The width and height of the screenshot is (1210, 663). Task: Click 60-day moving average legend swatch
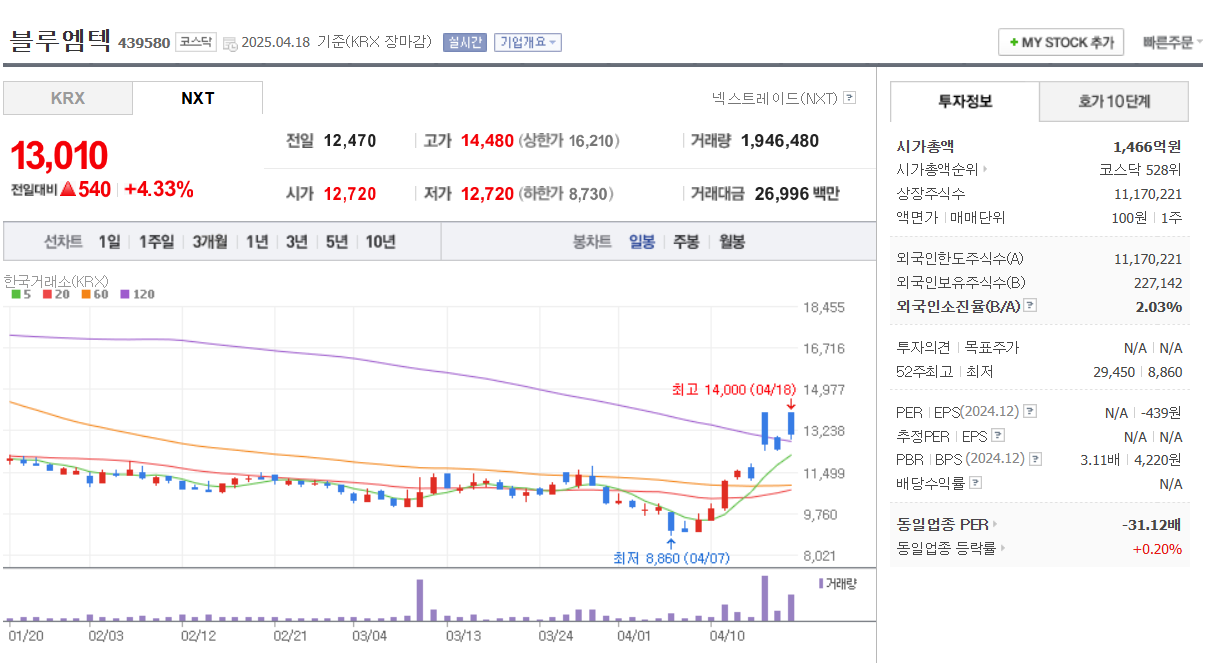point(86,295)
